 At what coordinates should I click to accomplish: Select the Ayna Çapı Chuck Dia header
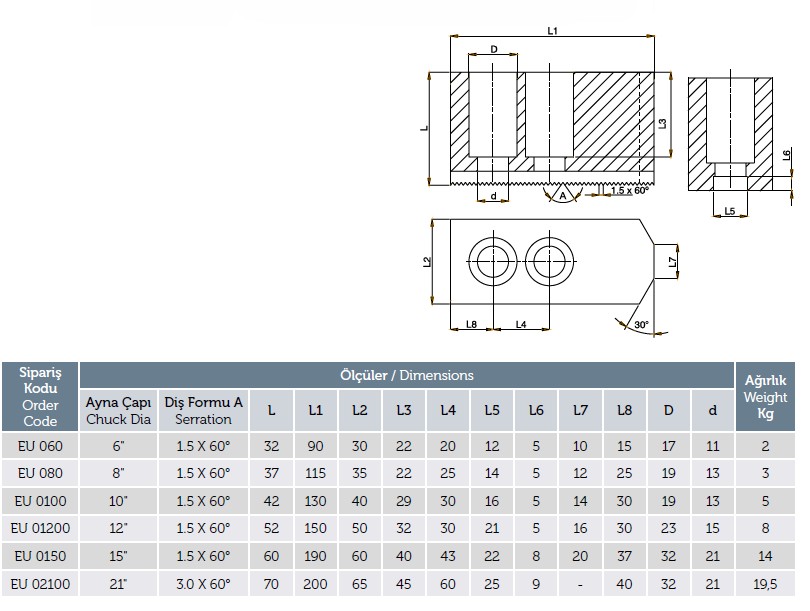coord(118,410)
